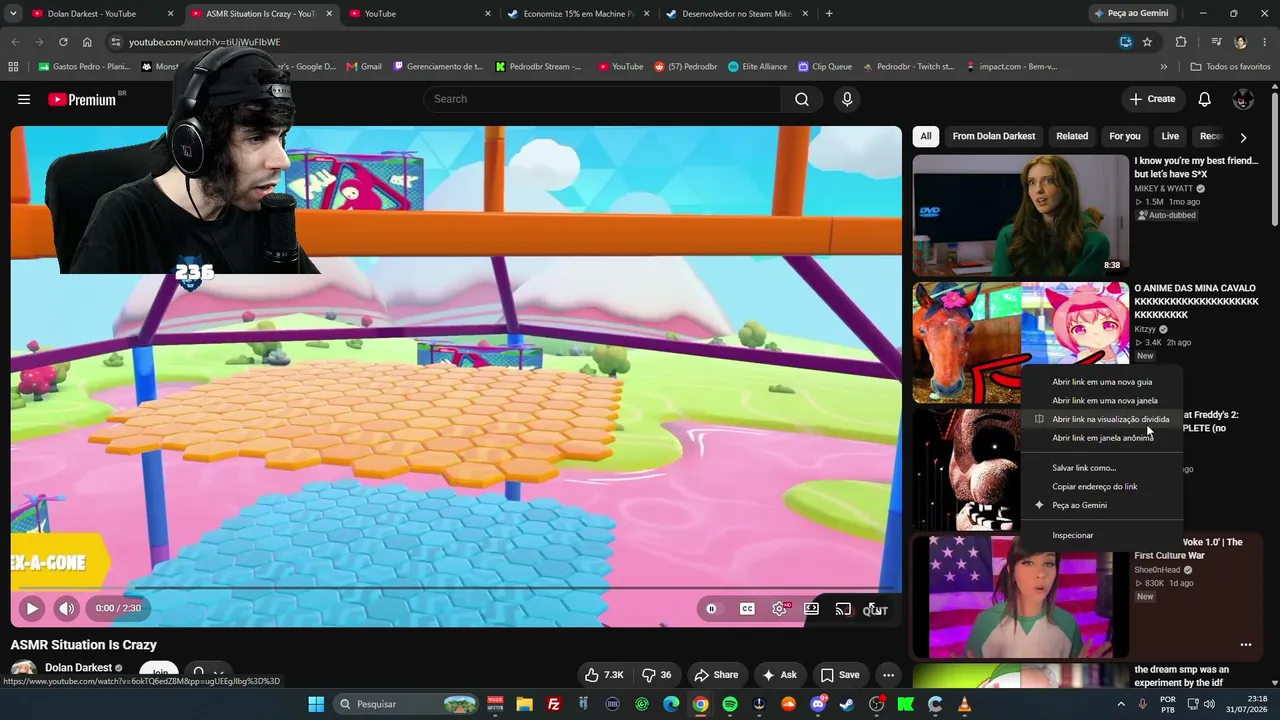Open Spotify from the taskbar
Viewport: 1280px width, 720px height.
[x=730, y=704]
